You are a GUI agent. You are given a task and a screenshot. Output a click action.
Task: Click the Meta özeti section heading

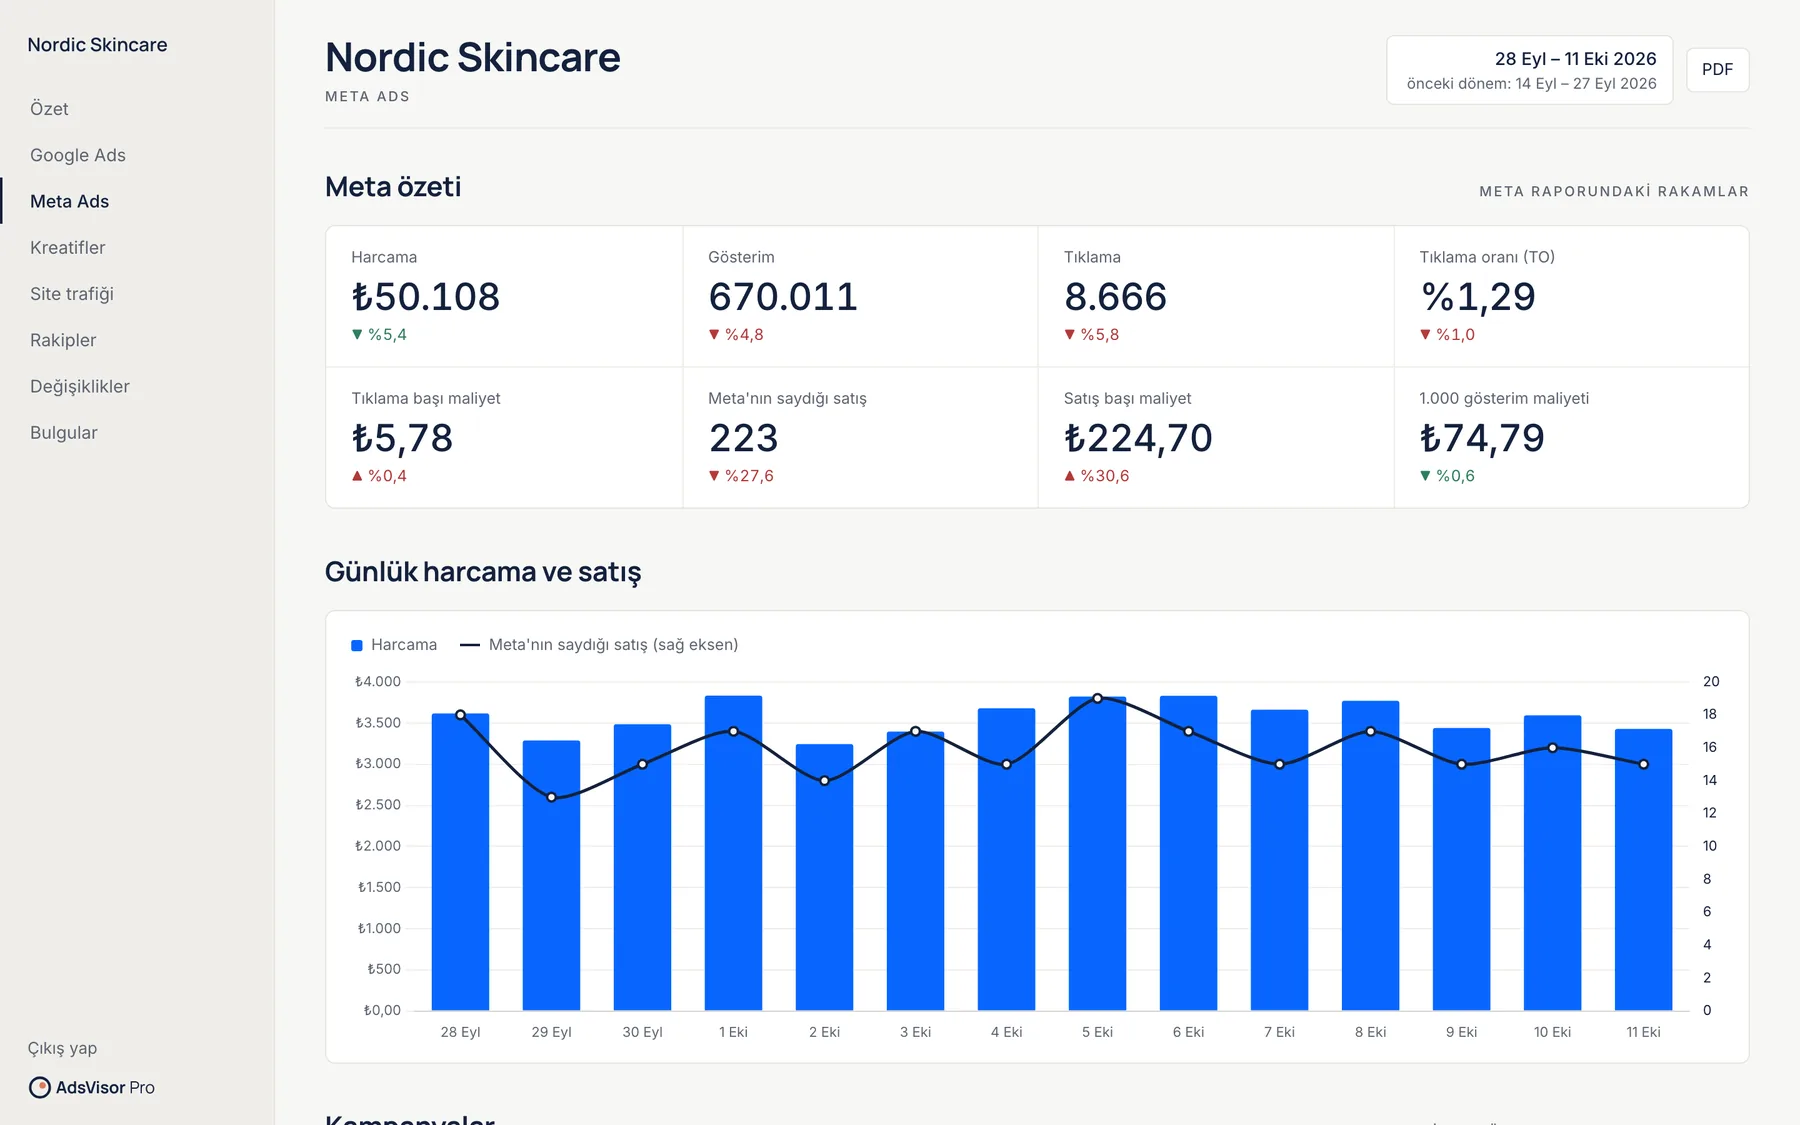click(x=393, y=187)
